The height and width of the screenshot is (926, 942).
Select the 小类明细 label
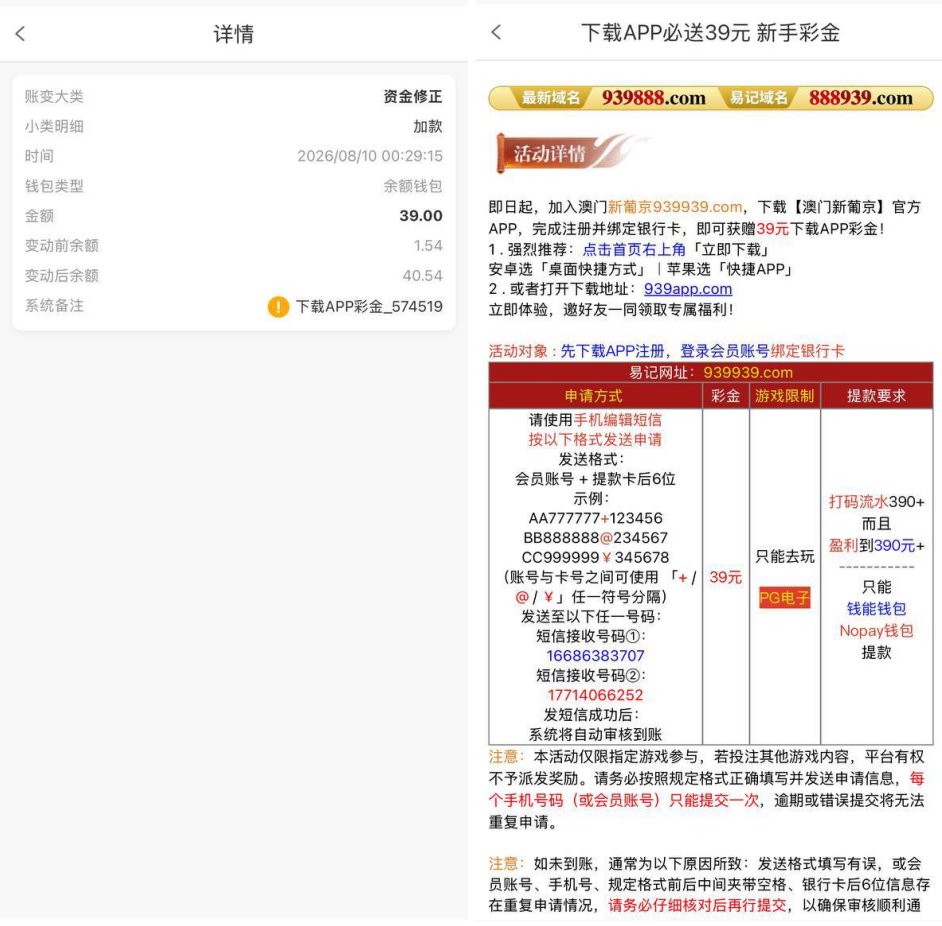(54, 126)
